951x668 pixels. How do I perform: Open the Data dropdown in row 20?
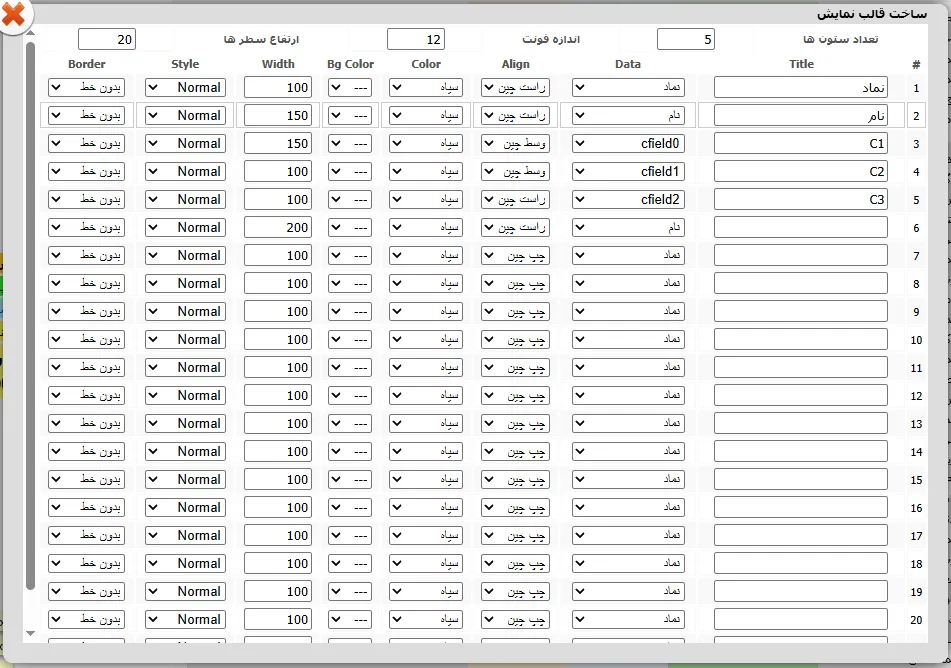(x=628, y=619)
